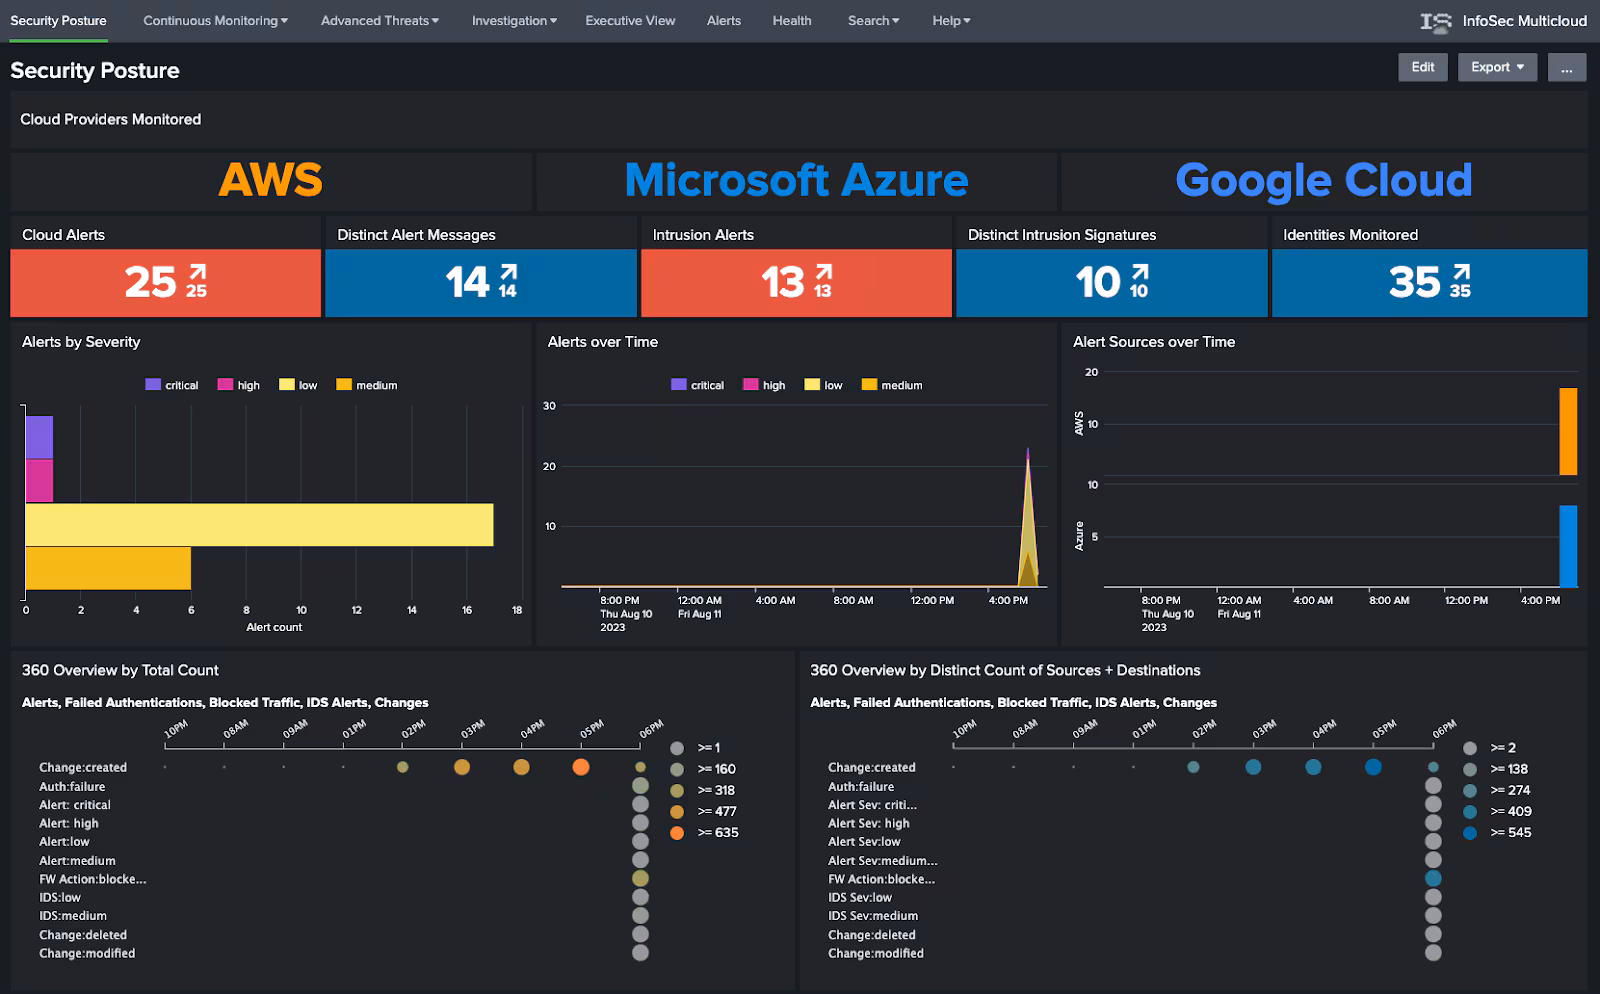Click the Edit button
This screenshot has width=1600, height=994.
1422,67
